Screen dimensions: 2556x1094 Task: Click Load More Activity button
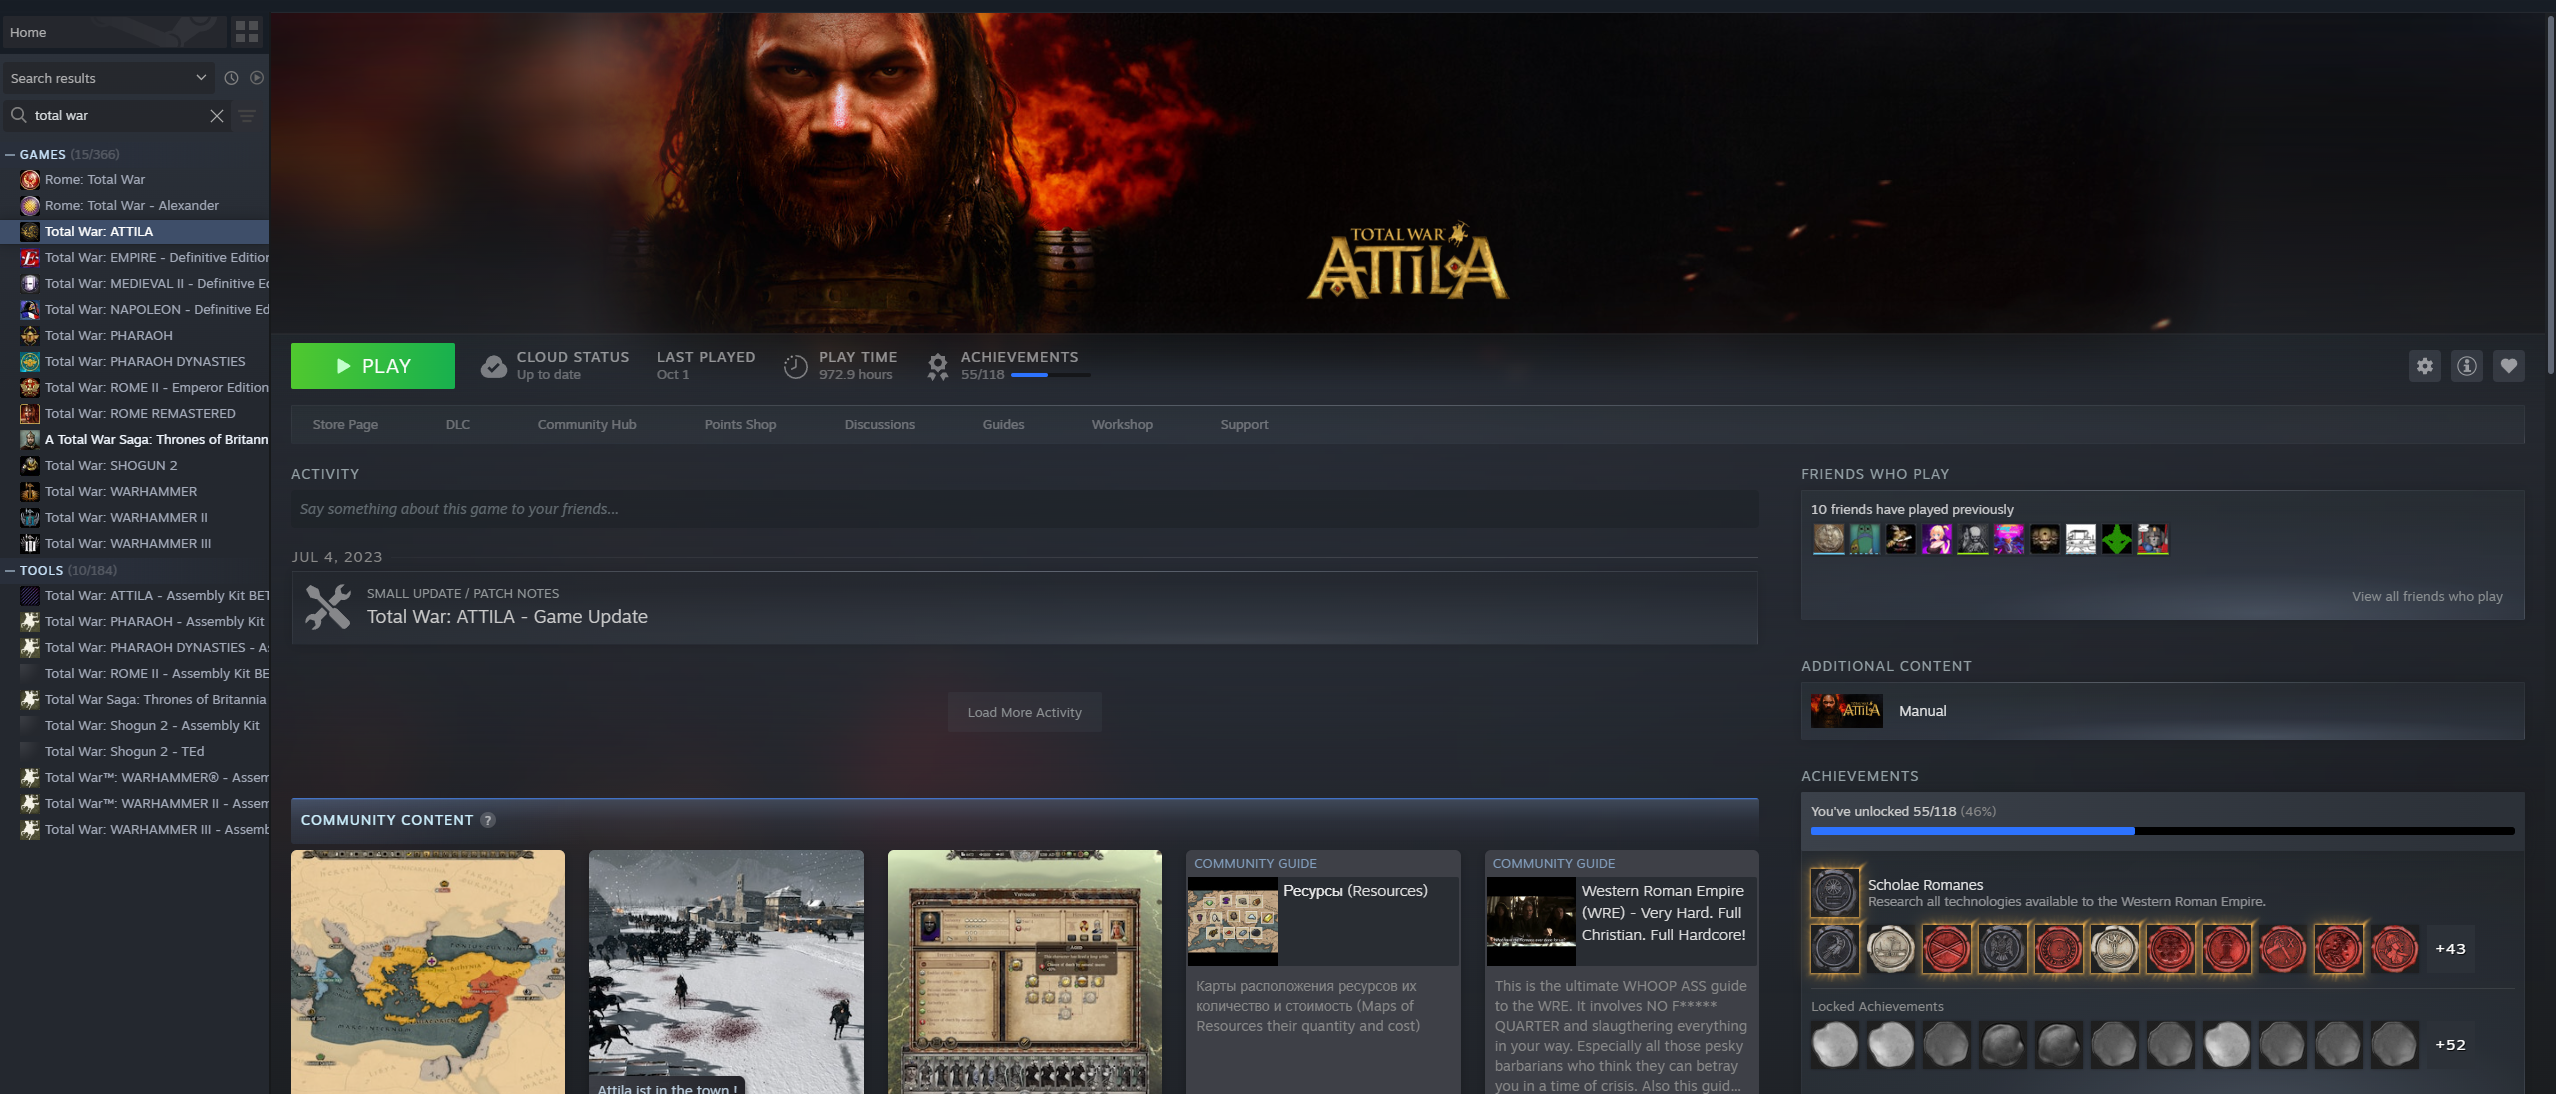[x=1024, y=713]
